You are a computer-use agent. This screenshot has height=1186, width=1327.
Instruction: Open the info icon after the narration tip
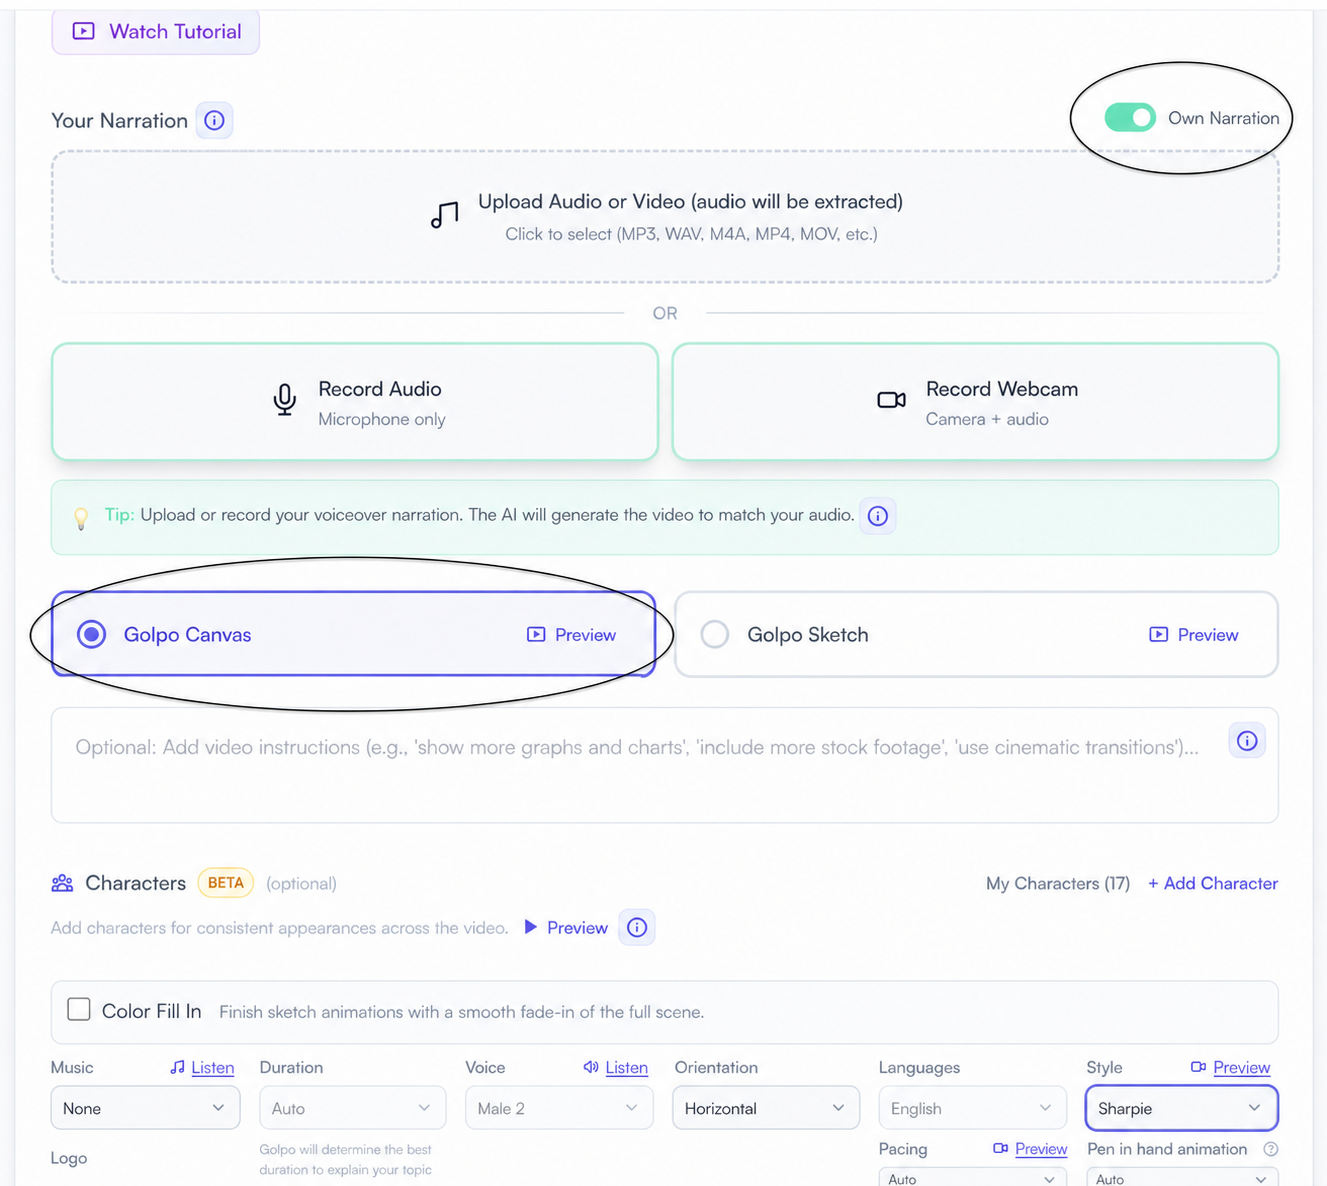tap(878, 516)
